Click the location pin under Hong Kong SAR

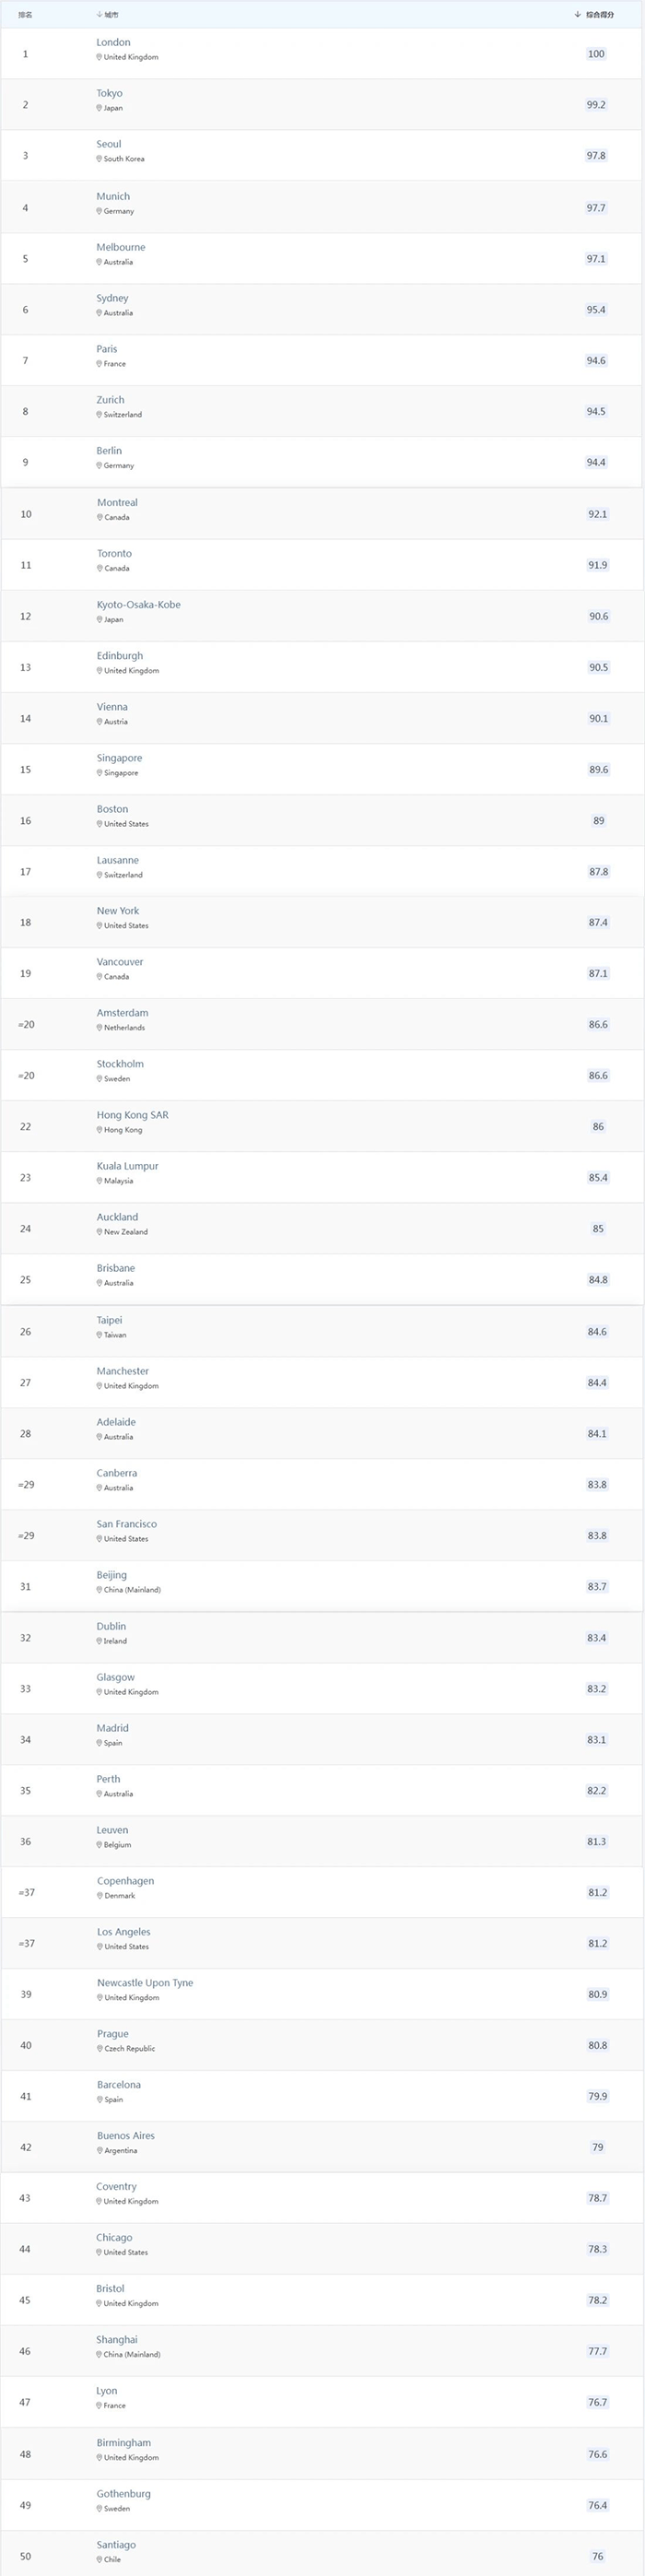point(100,1130)
